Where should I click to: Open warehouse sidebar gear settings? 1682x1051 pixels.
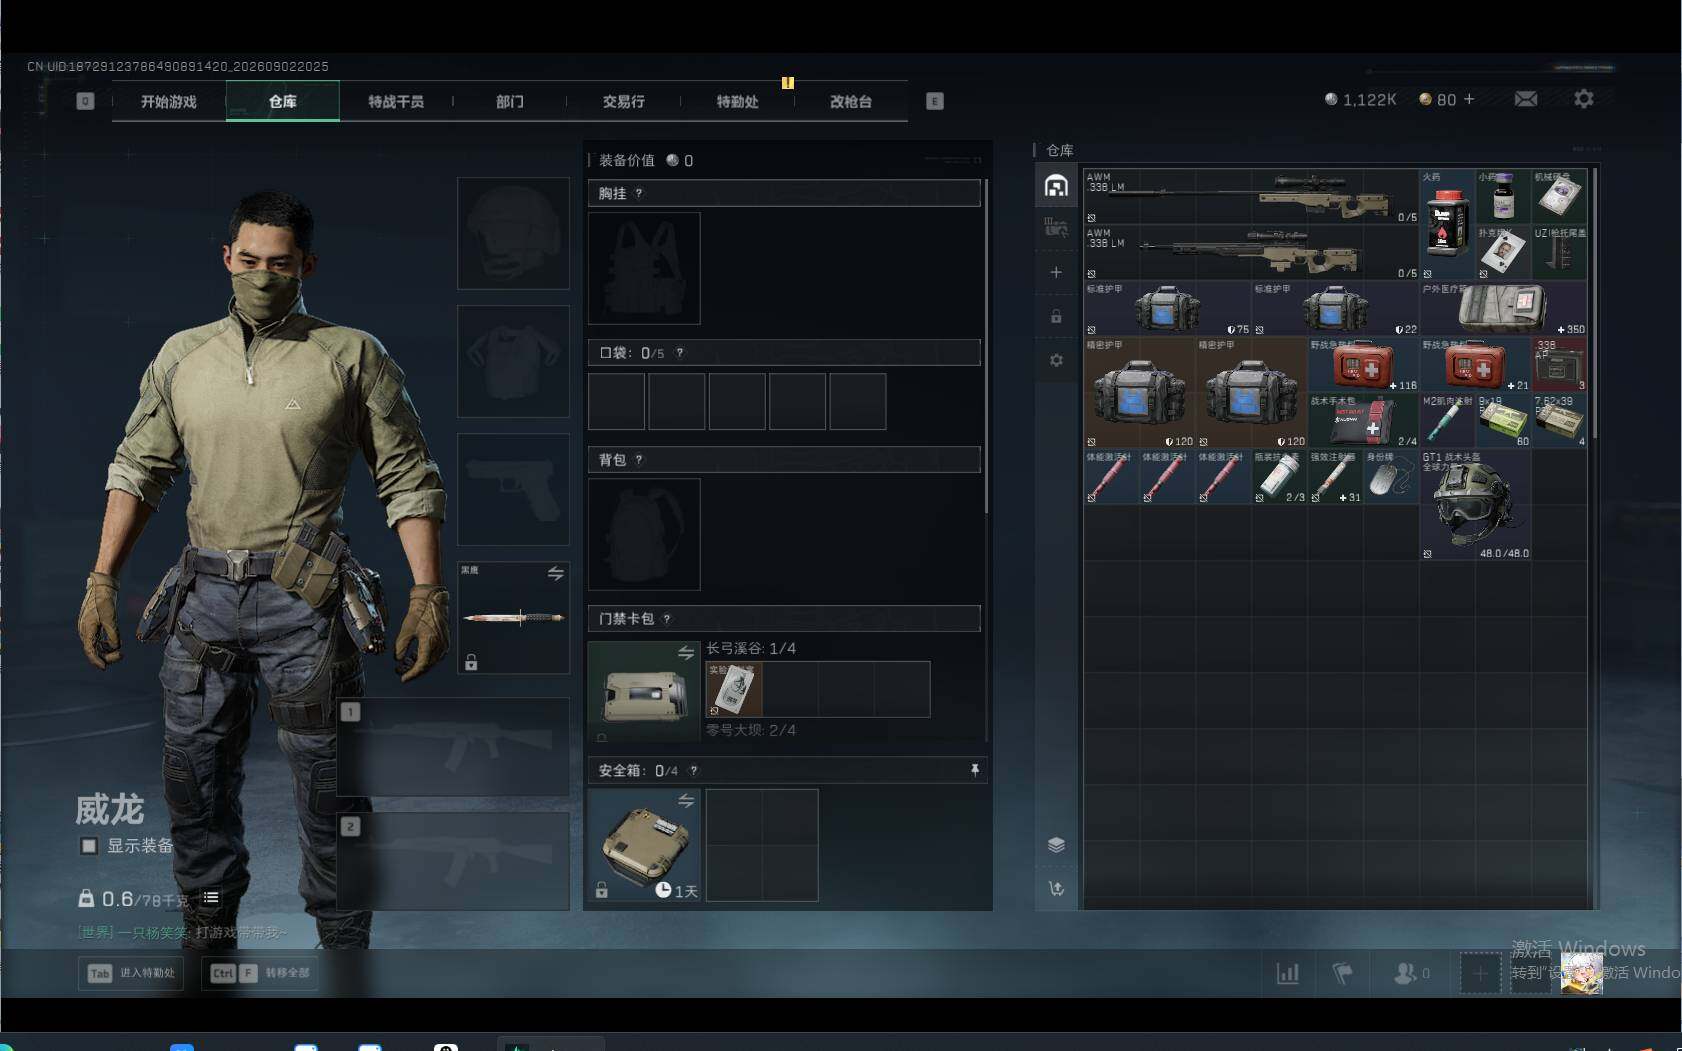1056,360
